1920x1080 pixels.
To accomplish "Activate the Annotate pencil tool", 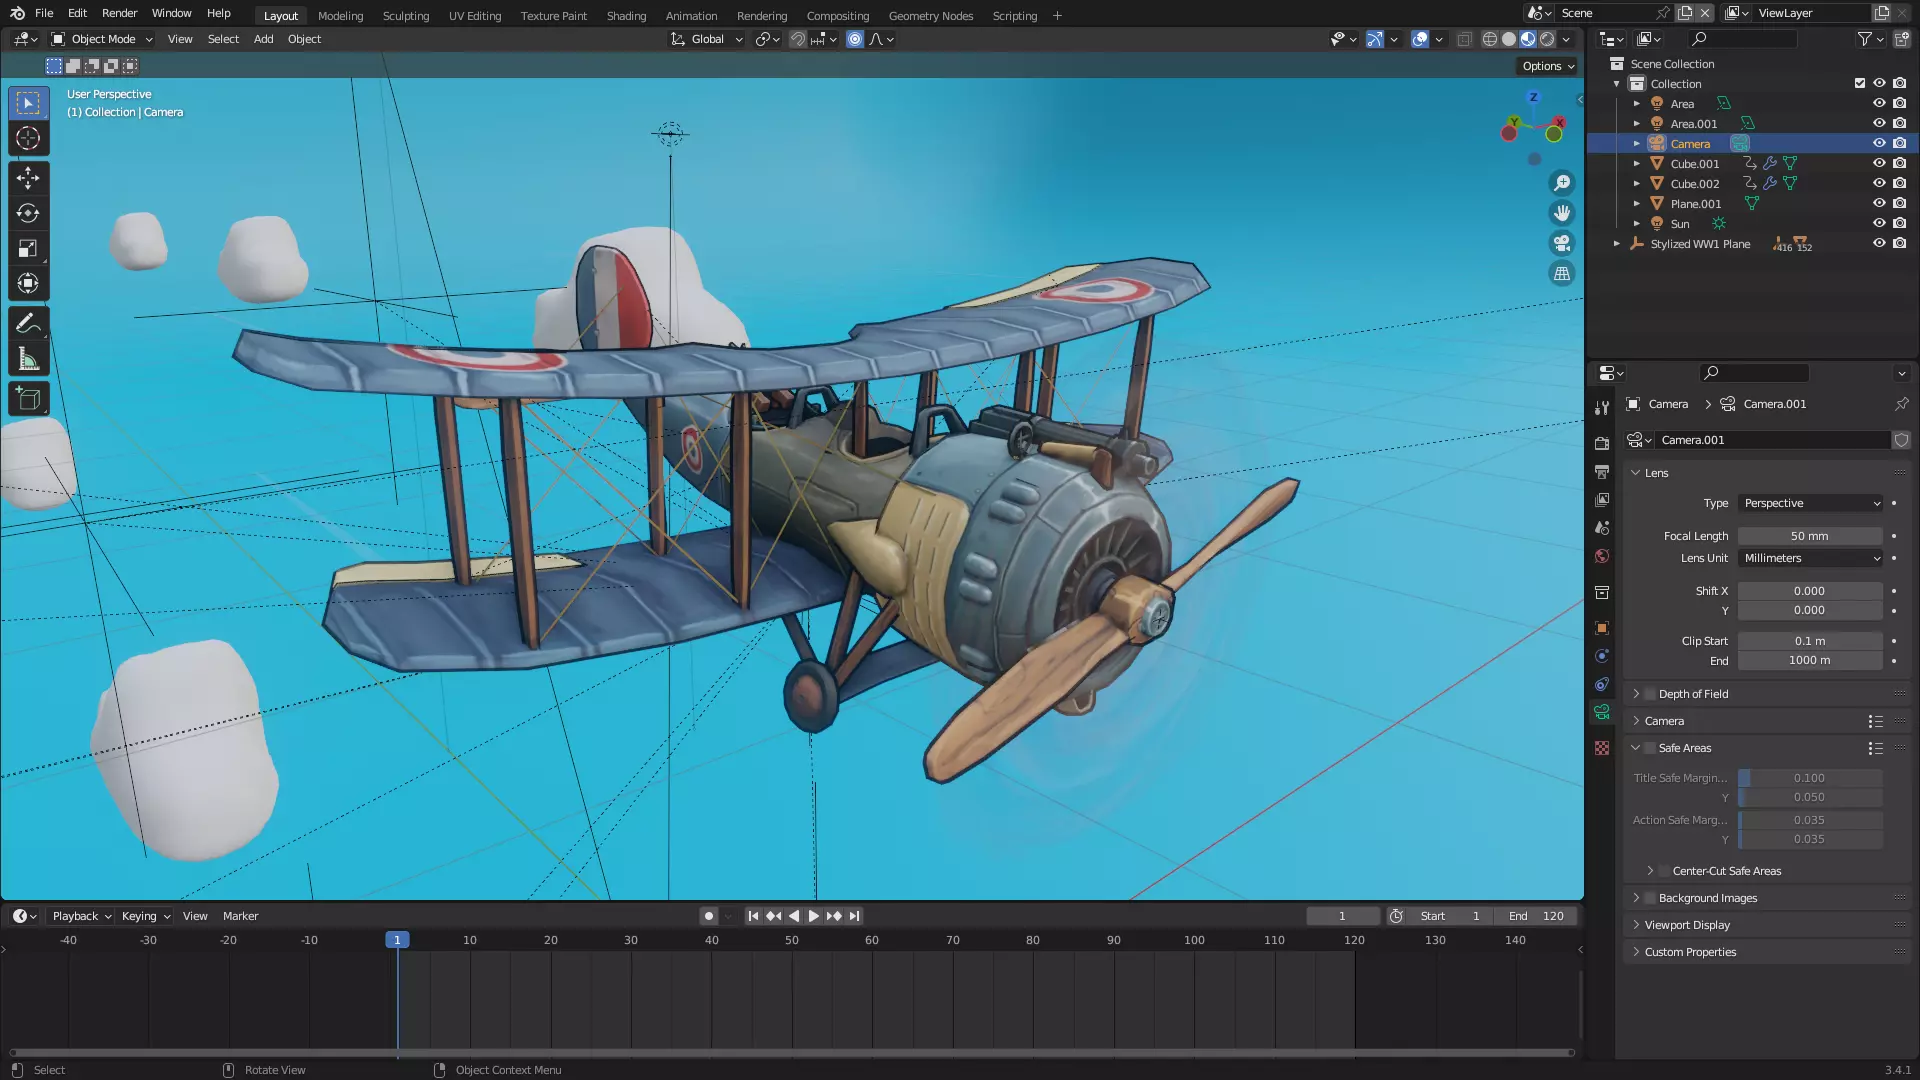I will tap(28, 323).
